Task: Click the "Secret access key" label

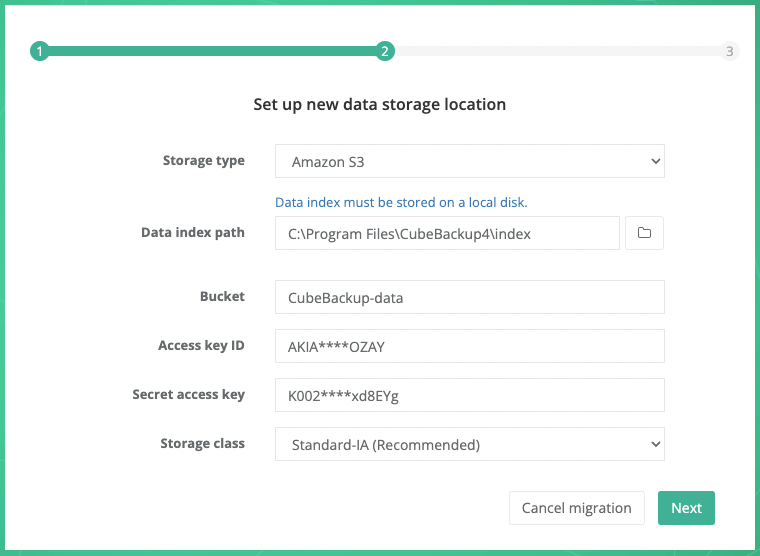Action: pyautogui.click(x=188, y=395)
